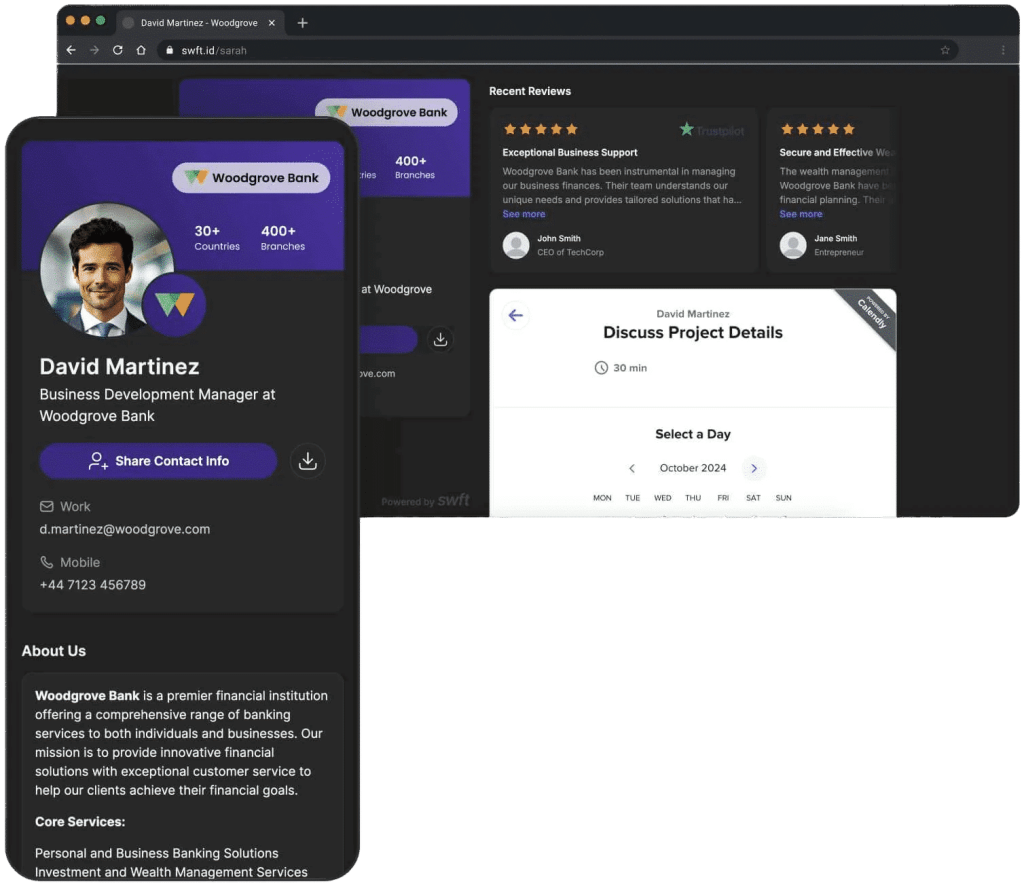Click the phone number +44 7123 456789
Viewport: 1024px width, 888px height.
point(93,585)
